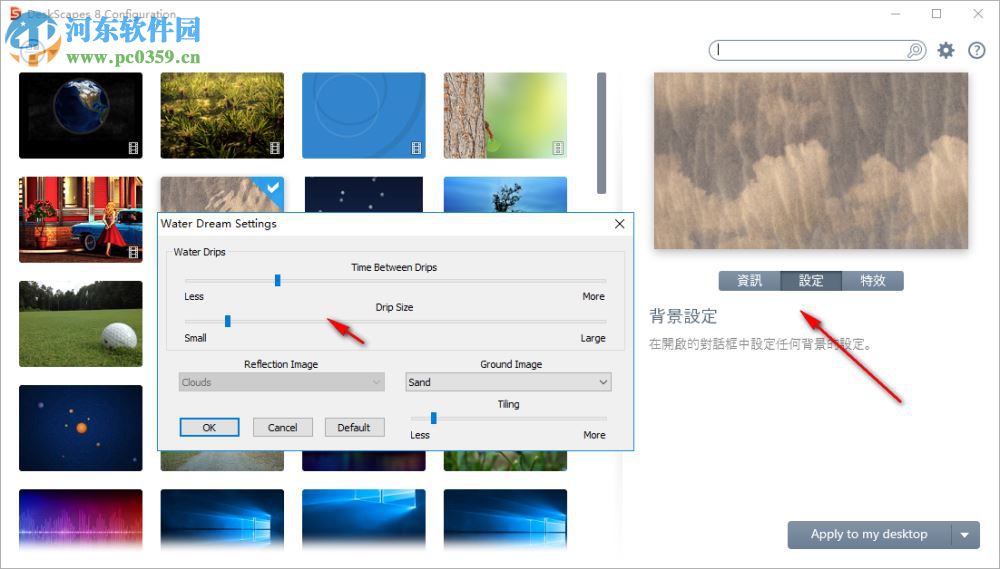This screenshot has width=1000, height=569.
Task: Click OK in Water Dream Settings
Action: tap(209, 427)
